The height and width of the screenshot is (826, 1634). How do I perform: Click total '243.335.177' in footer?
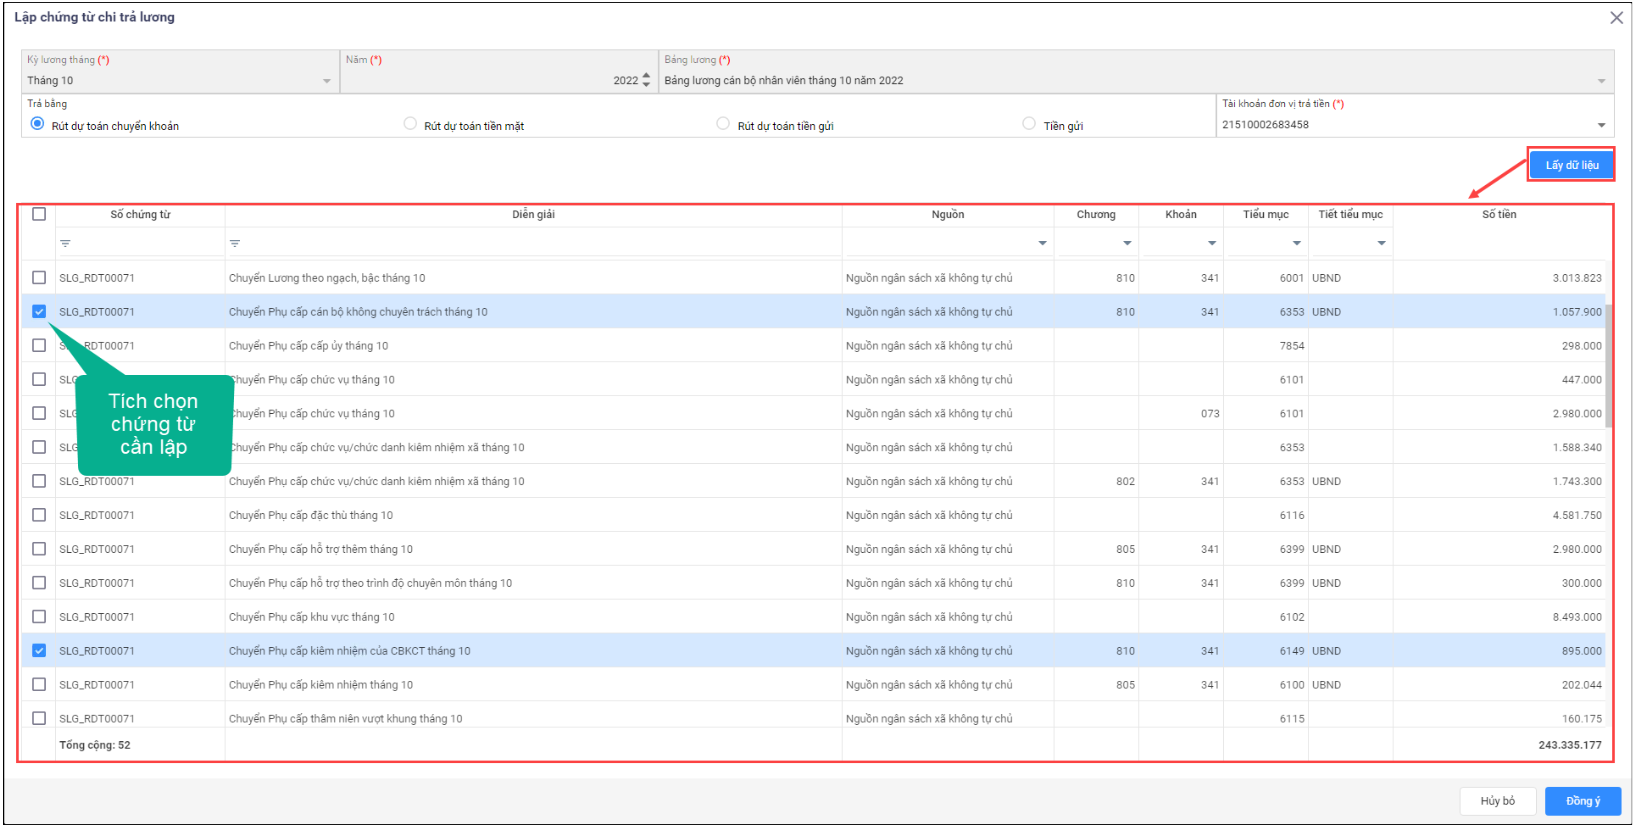point(1569,745)
